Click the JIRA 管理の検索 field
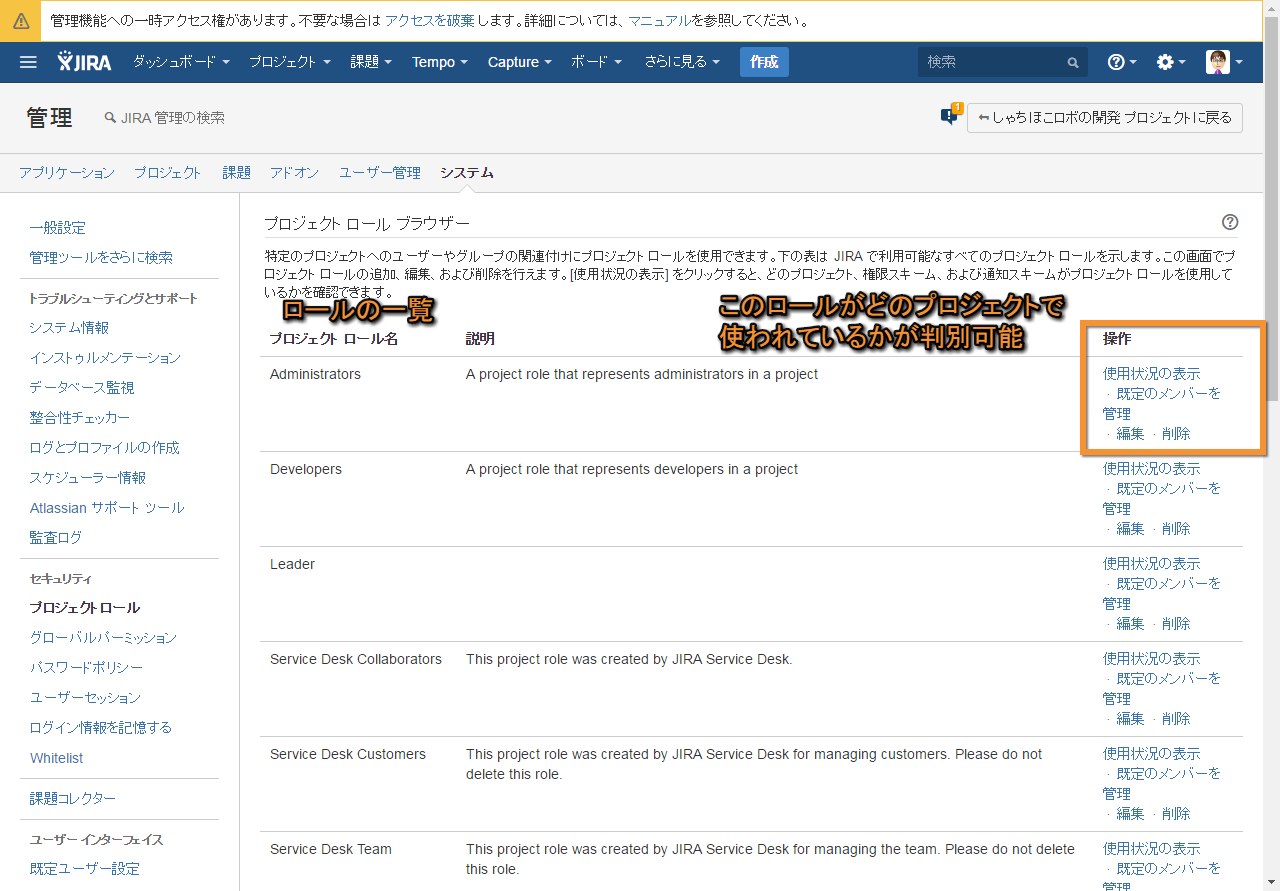 click(x=172, y=117)
